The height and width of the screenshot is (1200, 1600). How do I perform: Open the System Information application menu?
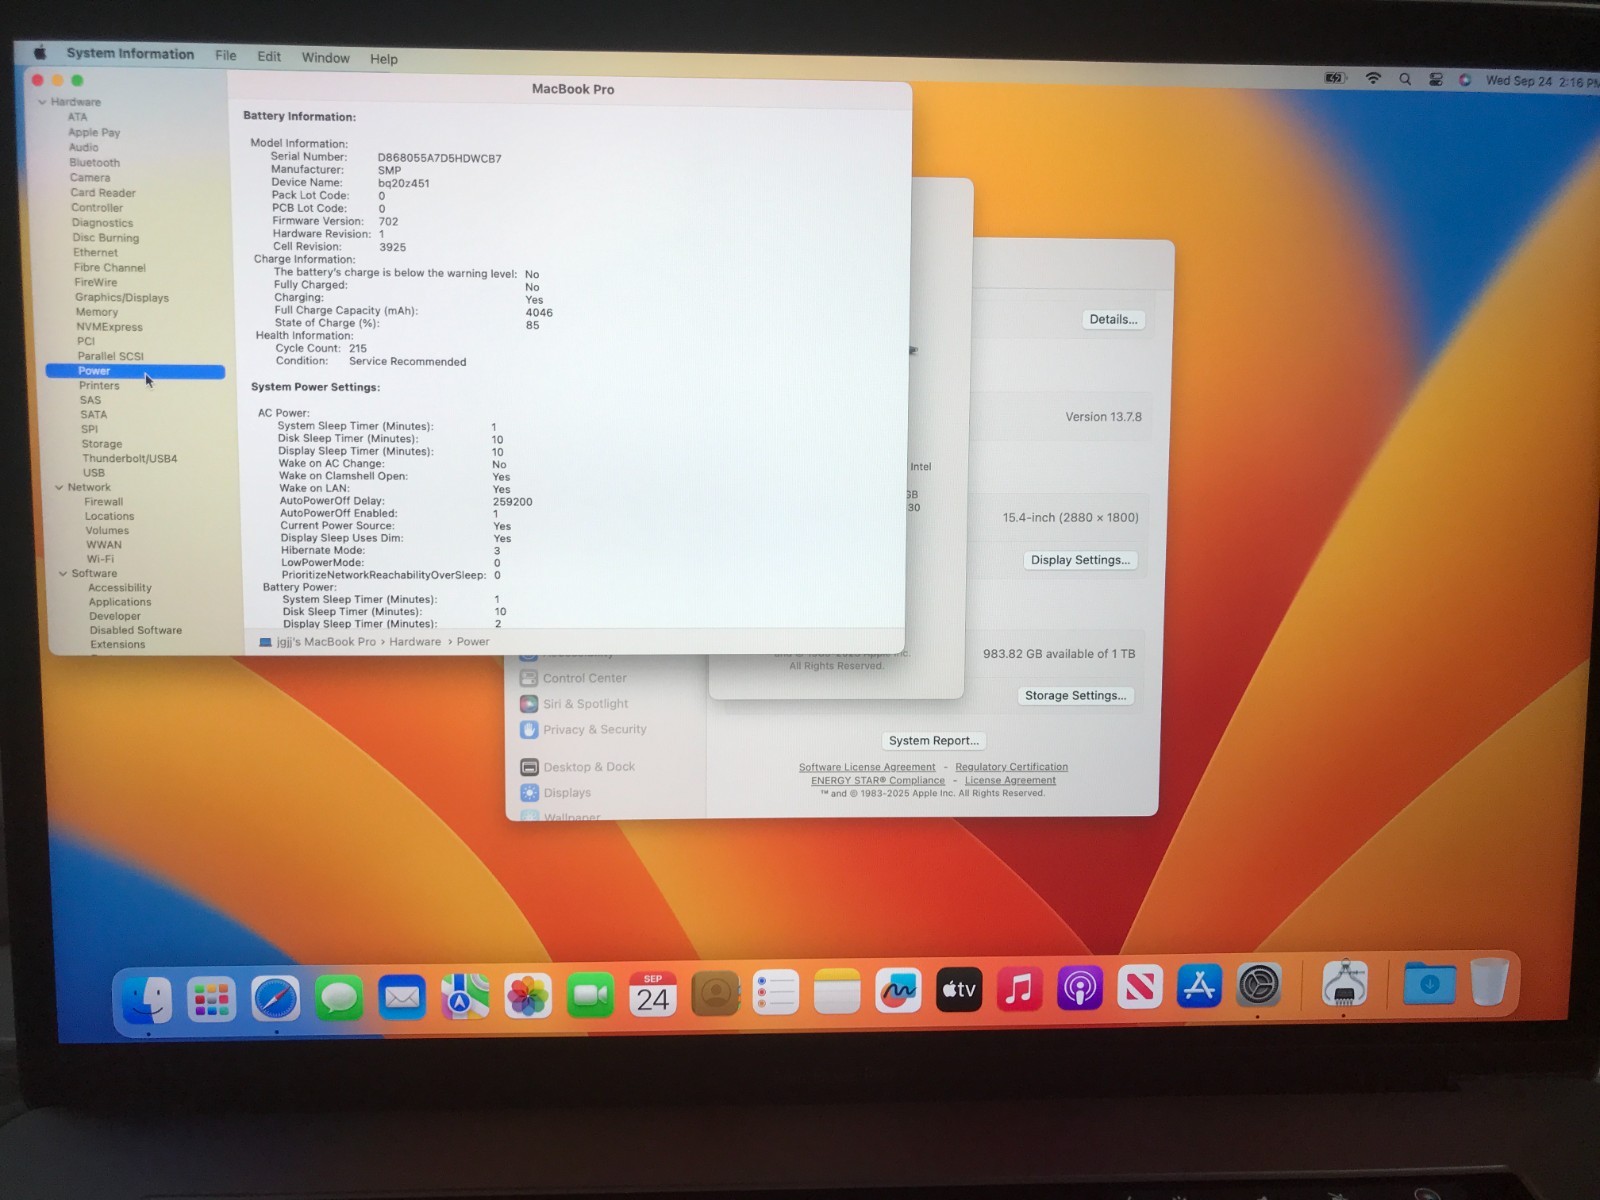(130, 54)
